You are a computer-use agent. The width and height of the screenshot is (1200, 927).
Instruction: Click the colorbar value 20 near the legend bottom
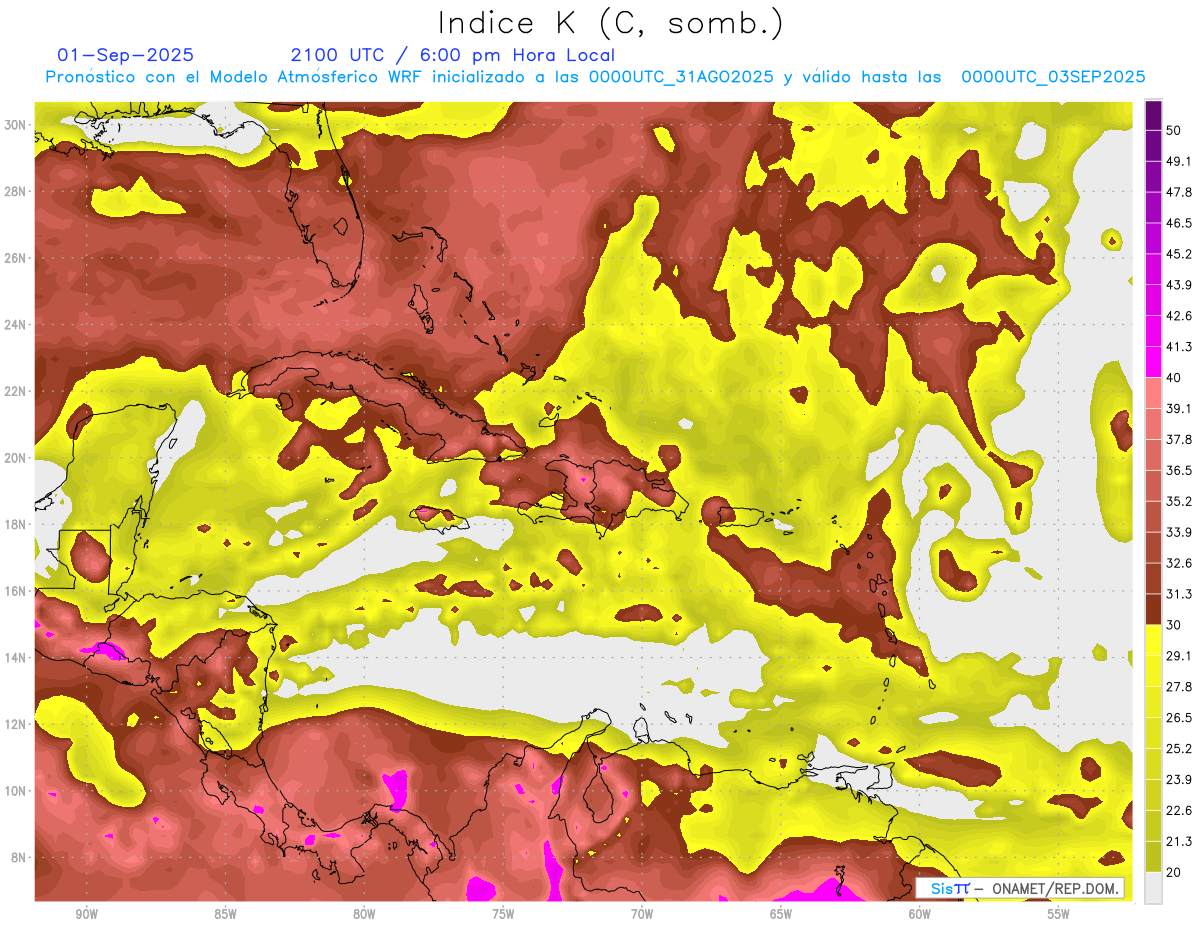point(1174,873)
